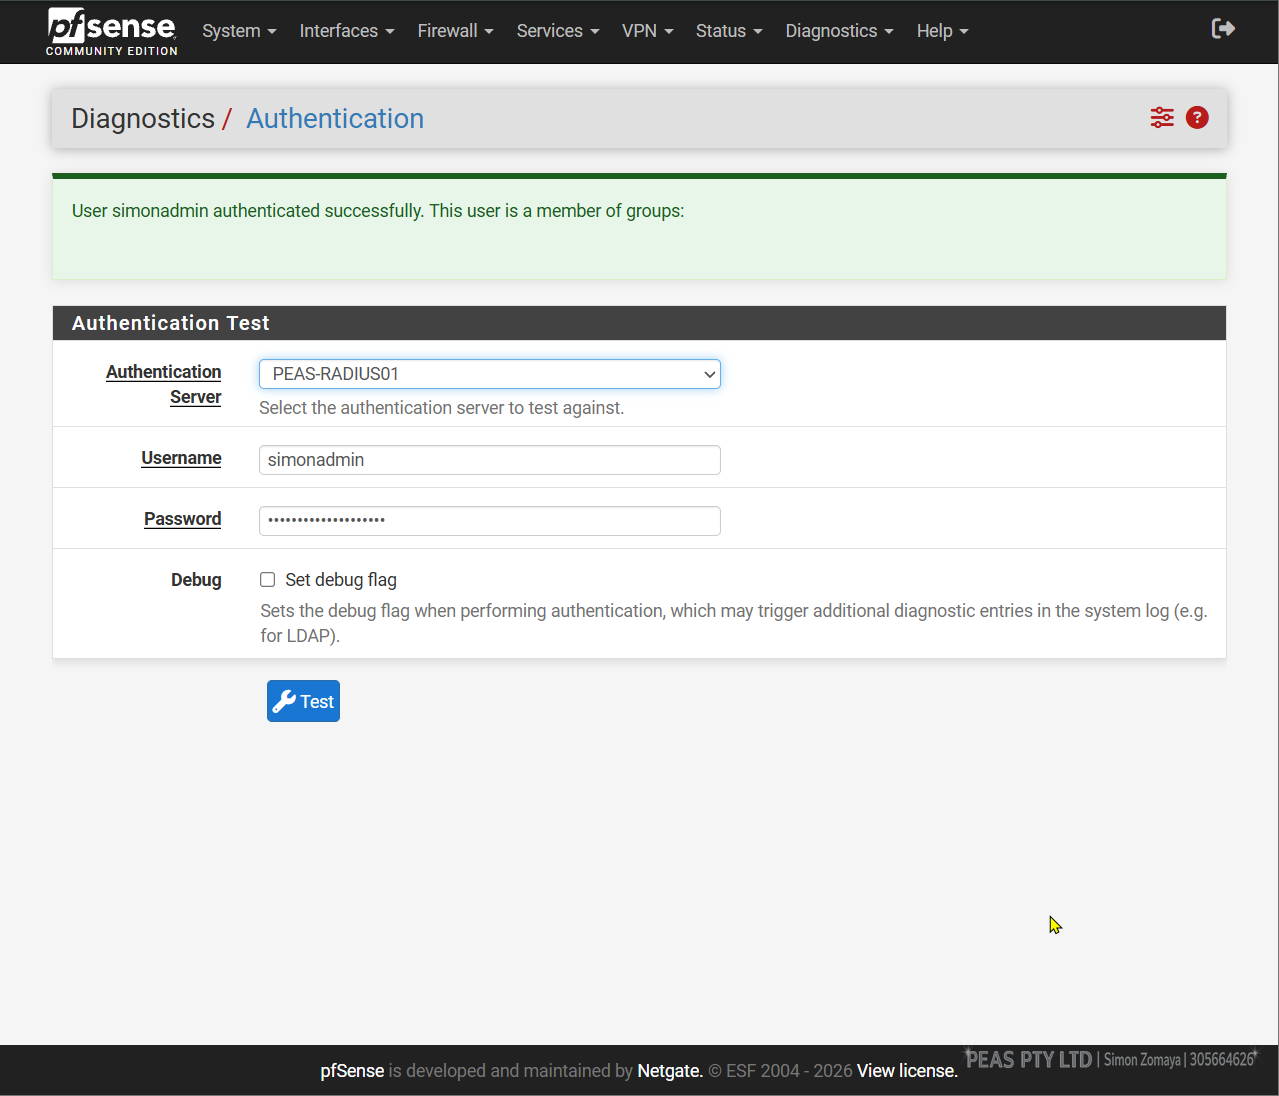Click the 'Username' field label
The width and height of the screenshot is (1279, 1096).
[181, 458]
